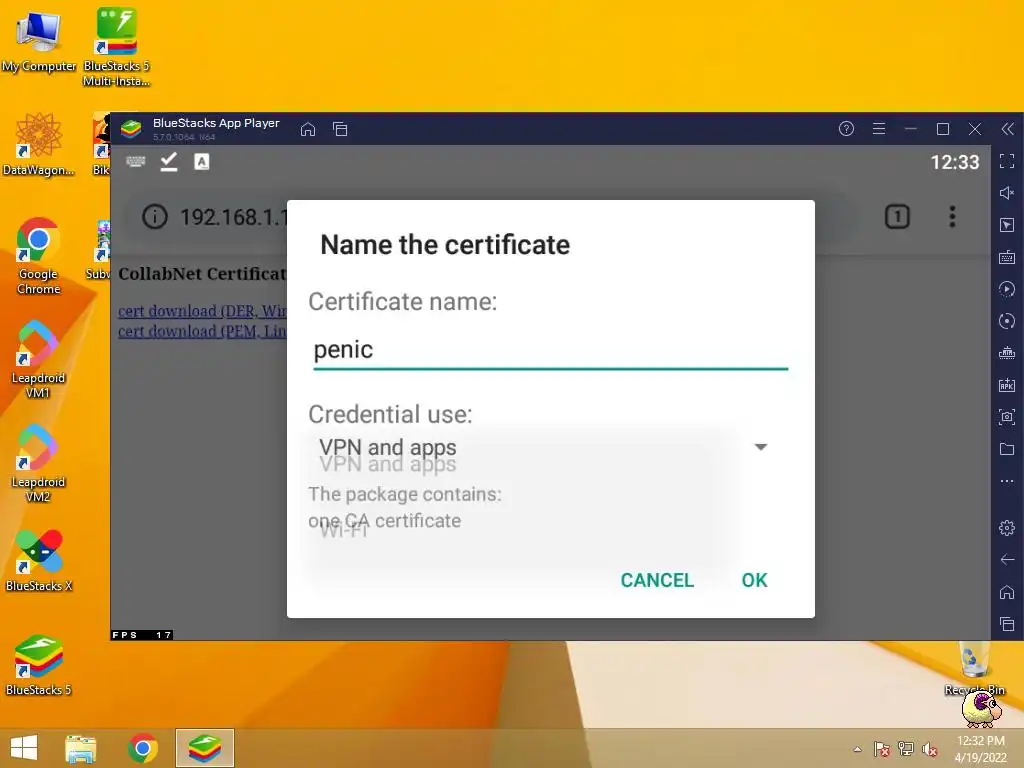
Task: Click the browser address bar 192.168.1
Action: point(233,217)
